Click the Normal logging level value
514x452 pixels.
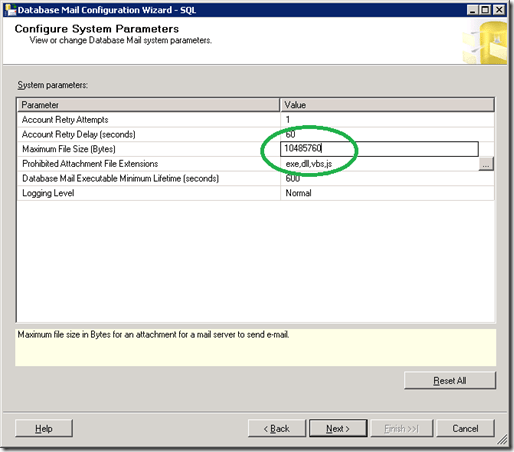click(x=298, y=193)
